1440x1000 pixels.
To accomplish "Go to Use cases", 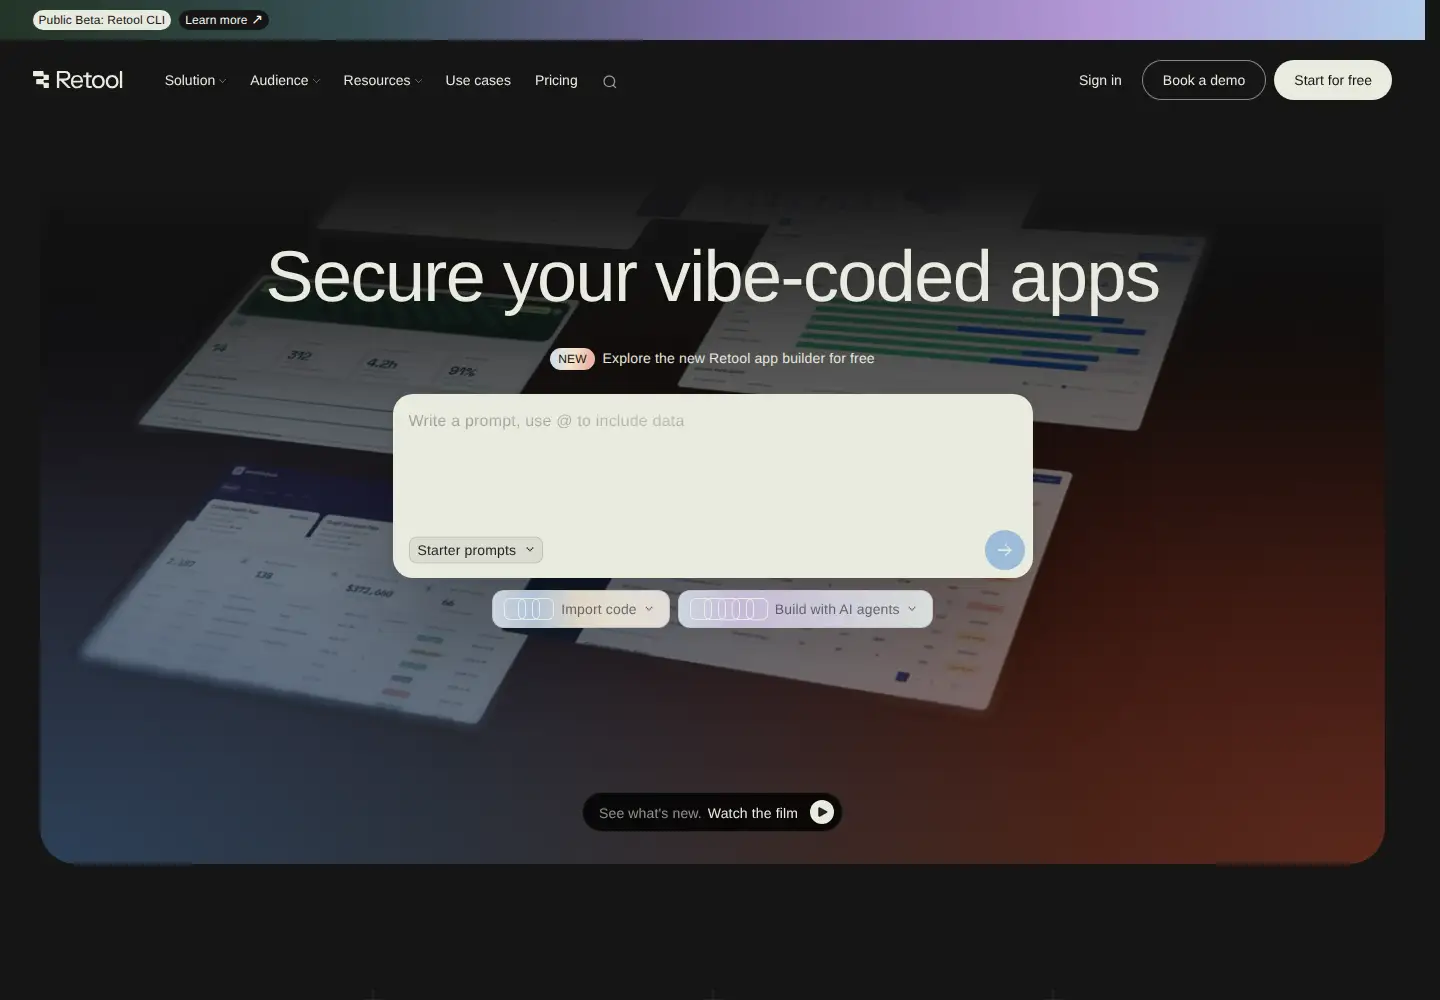I will pos(478,80).
